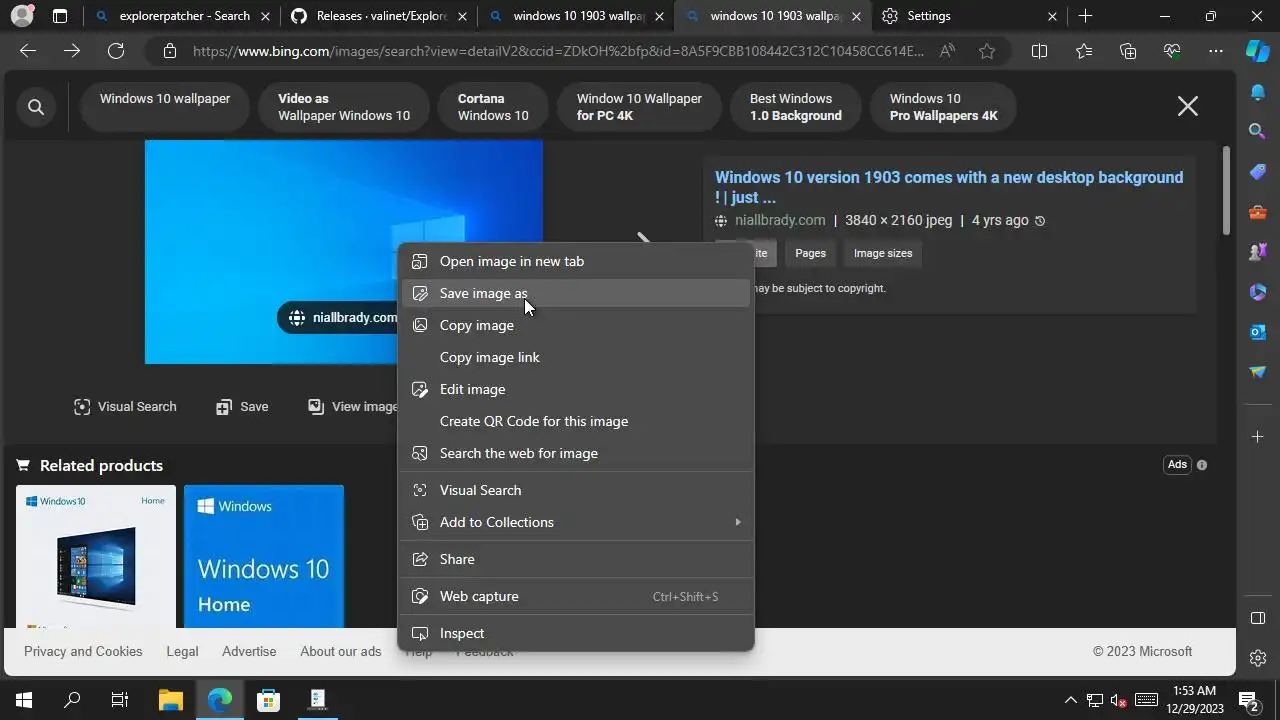
Task: Choose Open image in new tab
Action: [x=576, y=261]
